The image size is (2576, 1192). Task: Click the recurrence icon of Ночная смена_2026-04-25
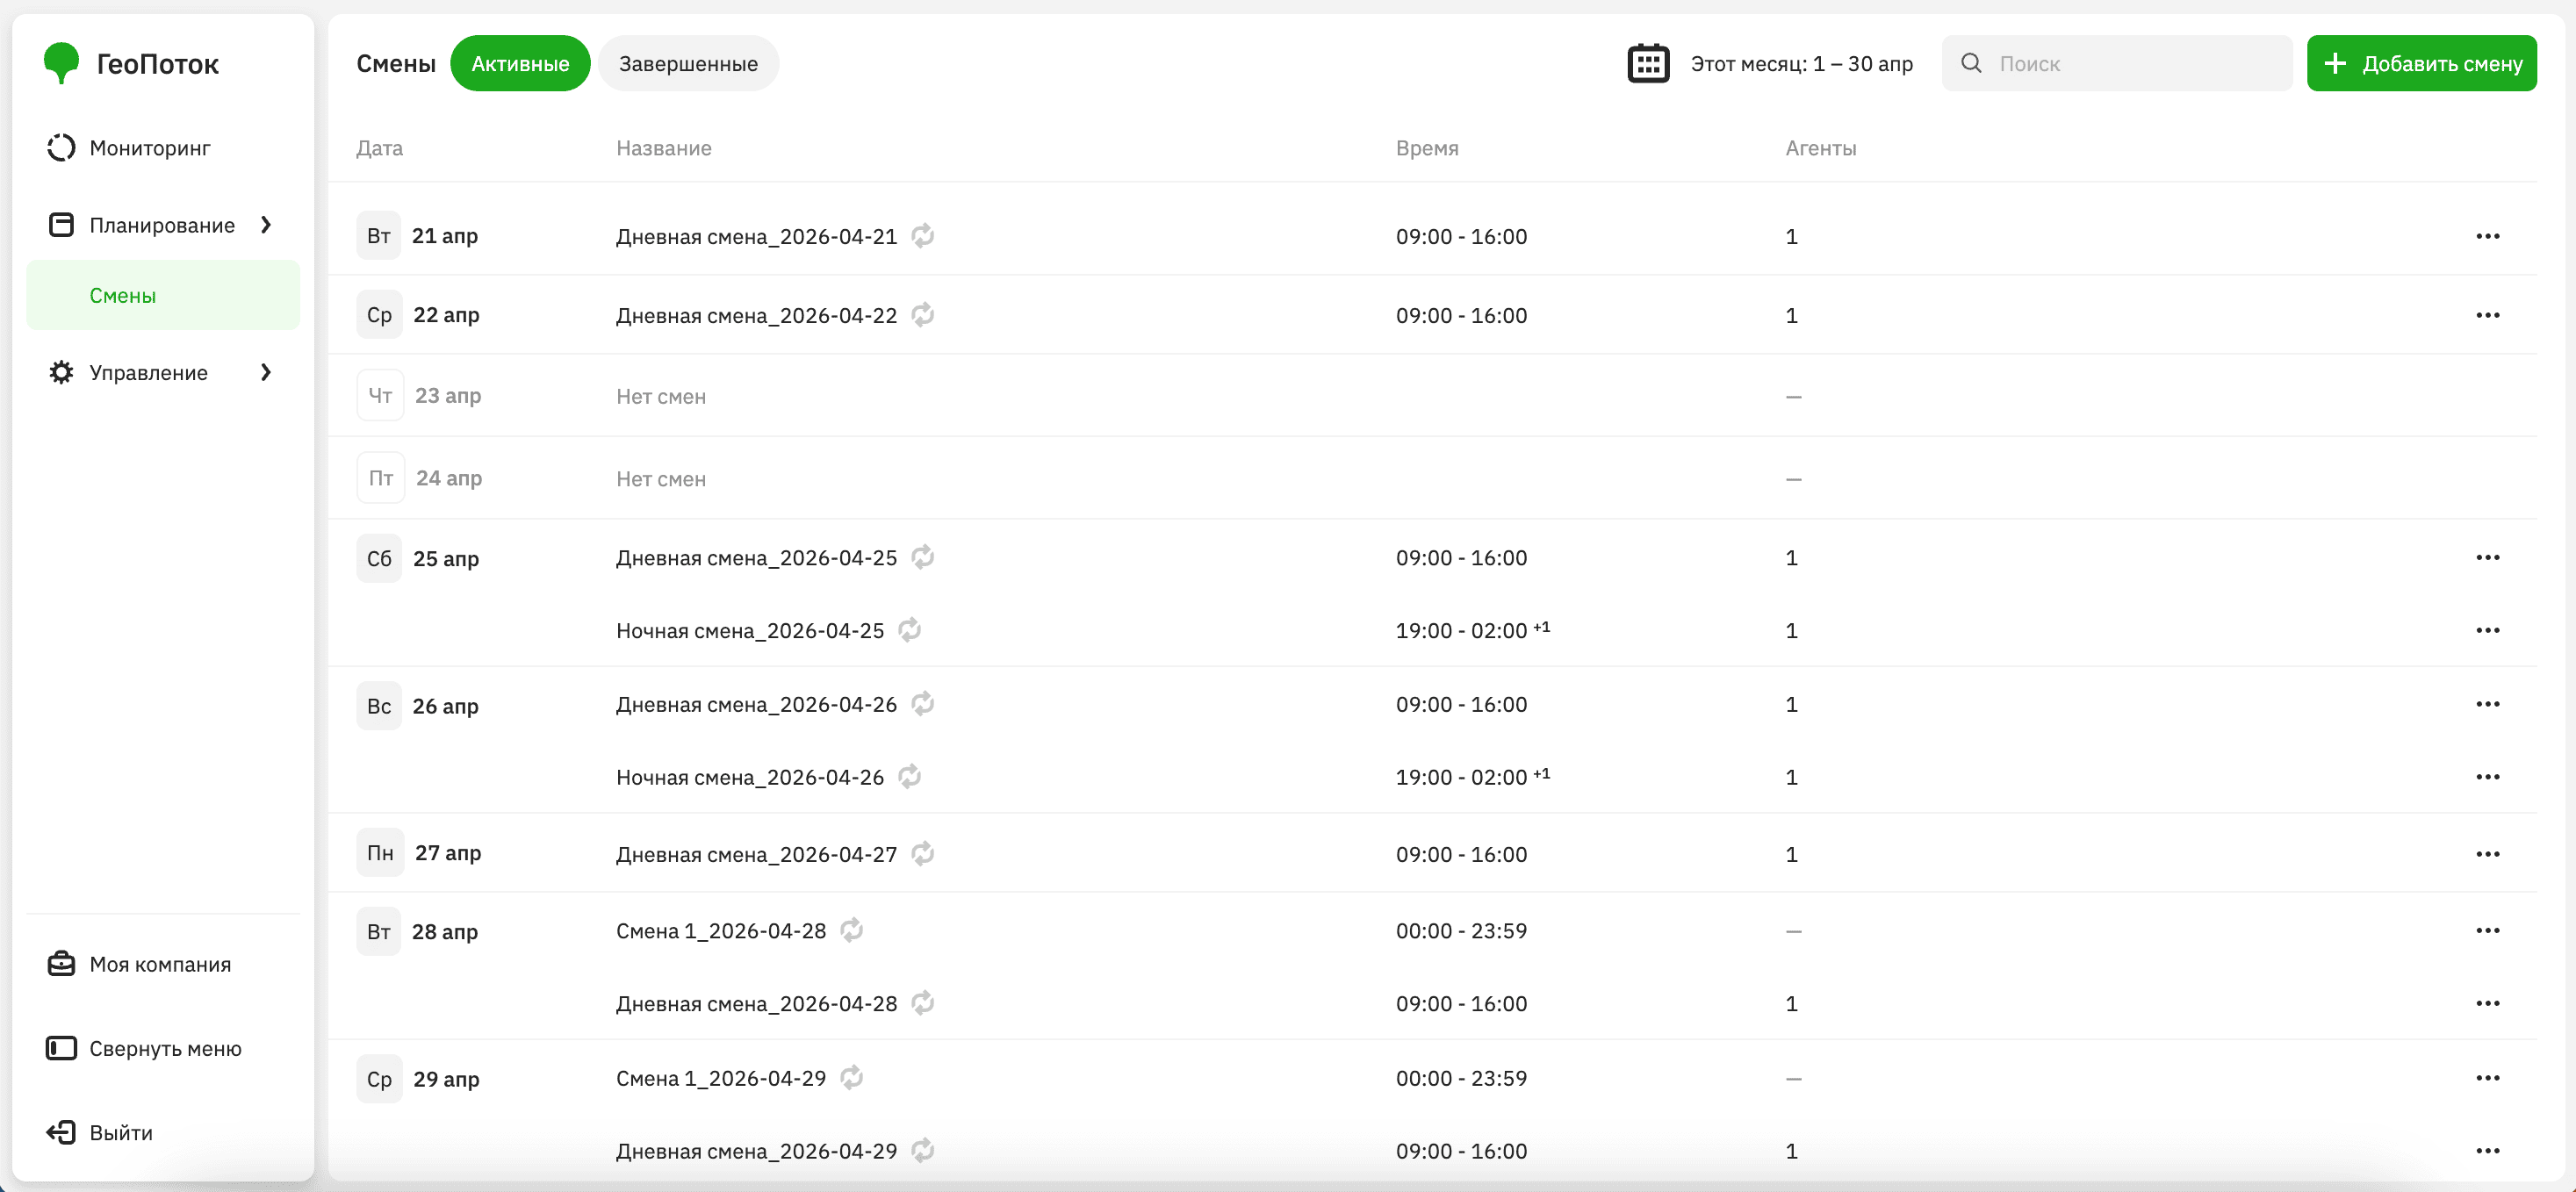pyautogui.click(x=910, y=629)
